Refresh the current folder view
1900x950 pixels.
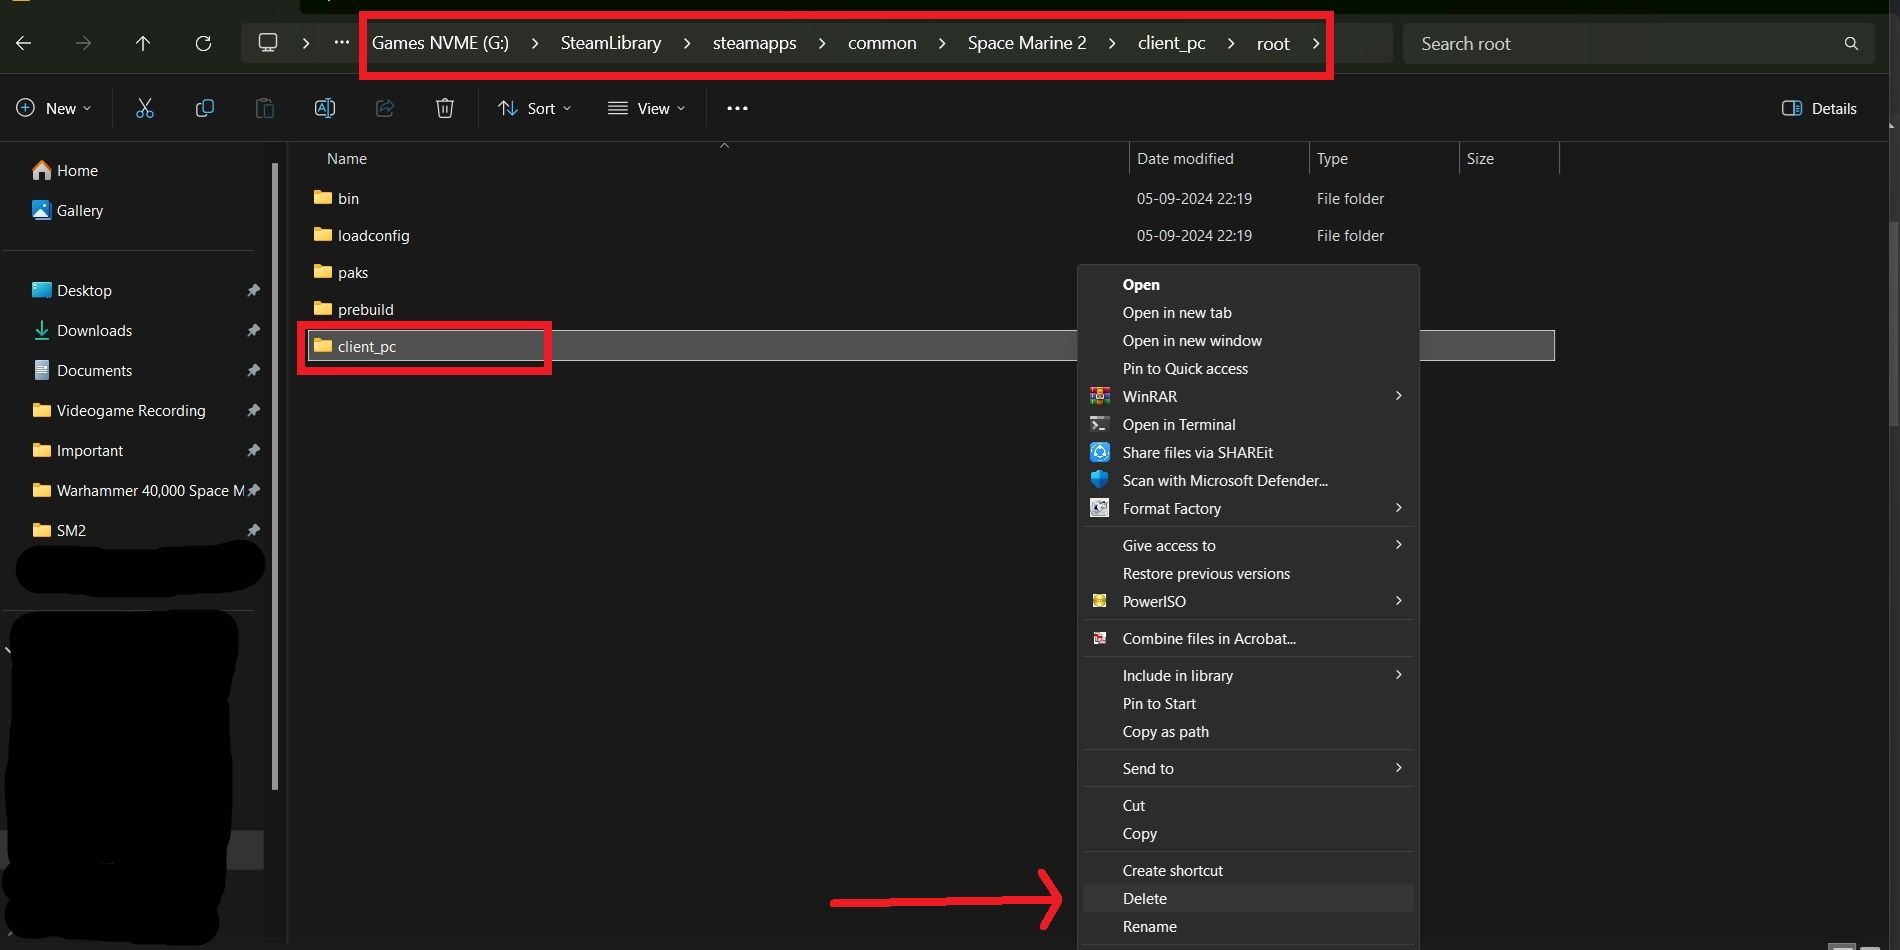tap(203, 43)
